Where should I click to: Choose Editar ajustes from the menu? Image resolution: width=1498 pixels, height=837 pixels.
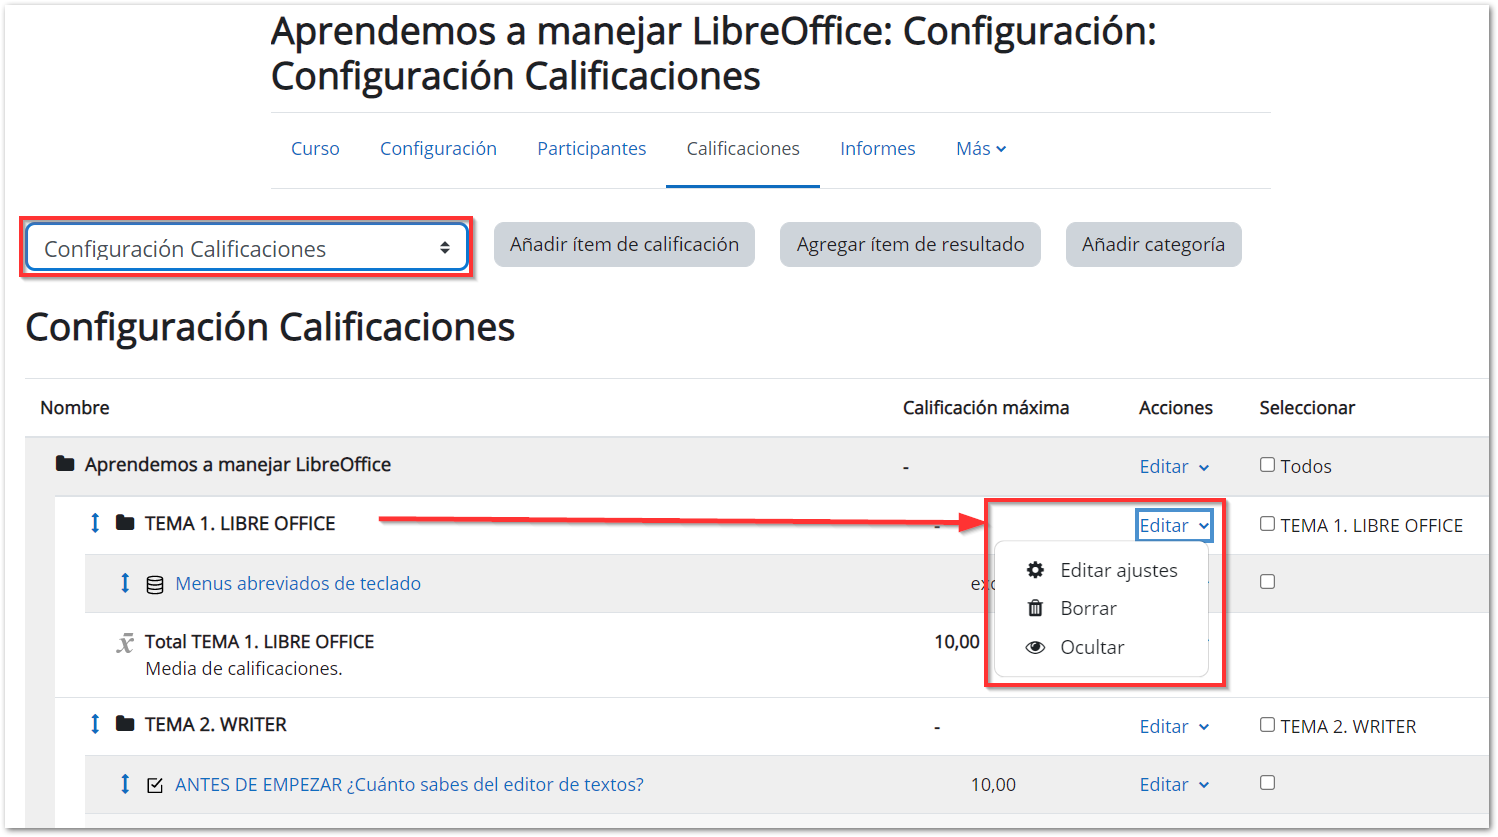(1101, 570)
